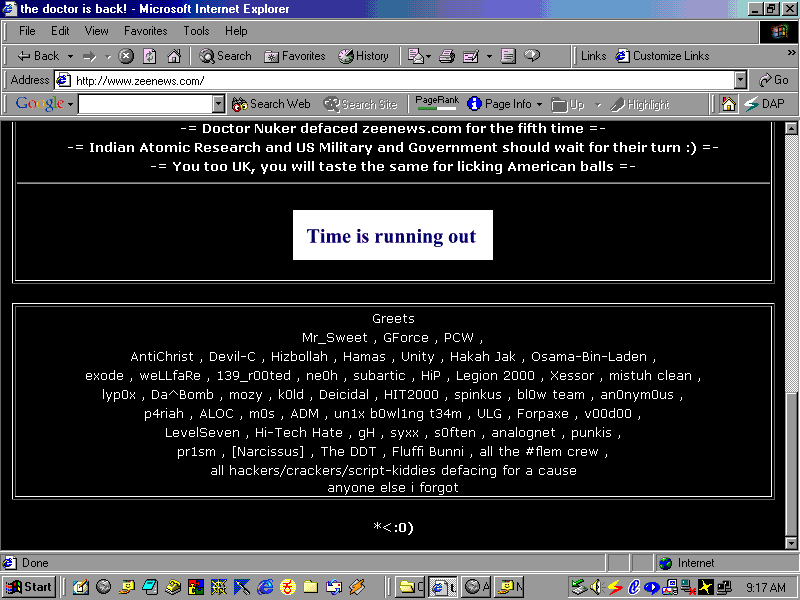Click the 9:17 AM system clock
The width and height of the screenshot is (800, 600).
click(x=766, y=587)
